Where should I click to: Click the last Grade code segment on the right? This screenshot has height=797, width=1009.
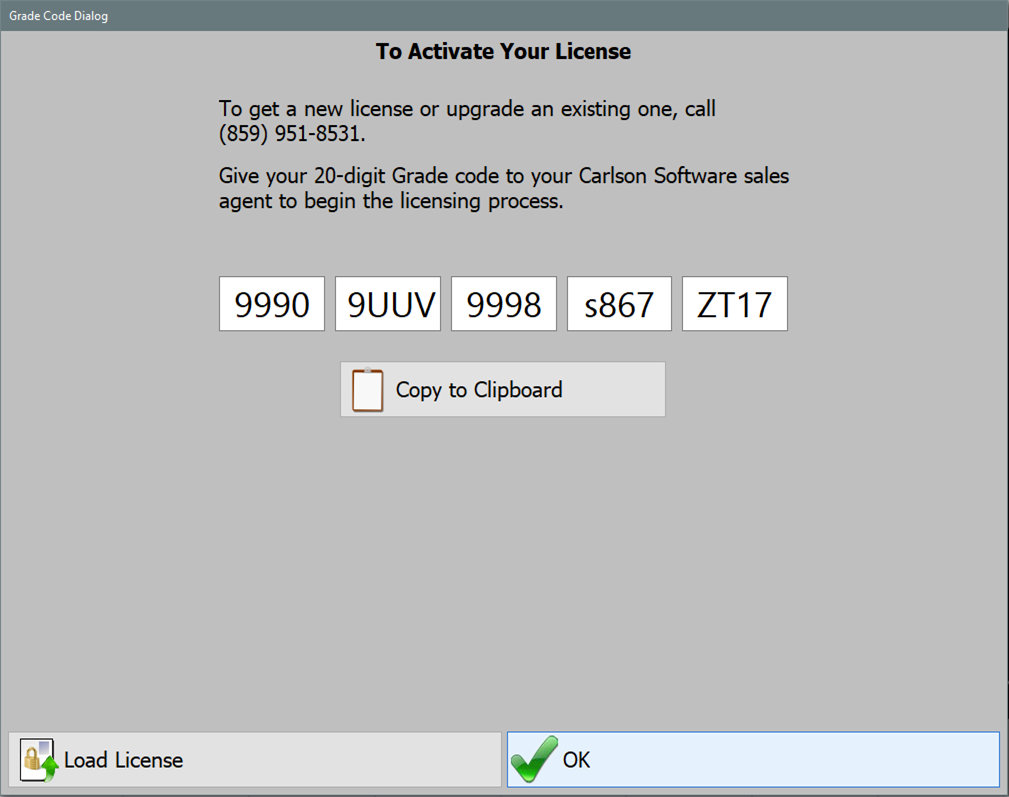734,303
